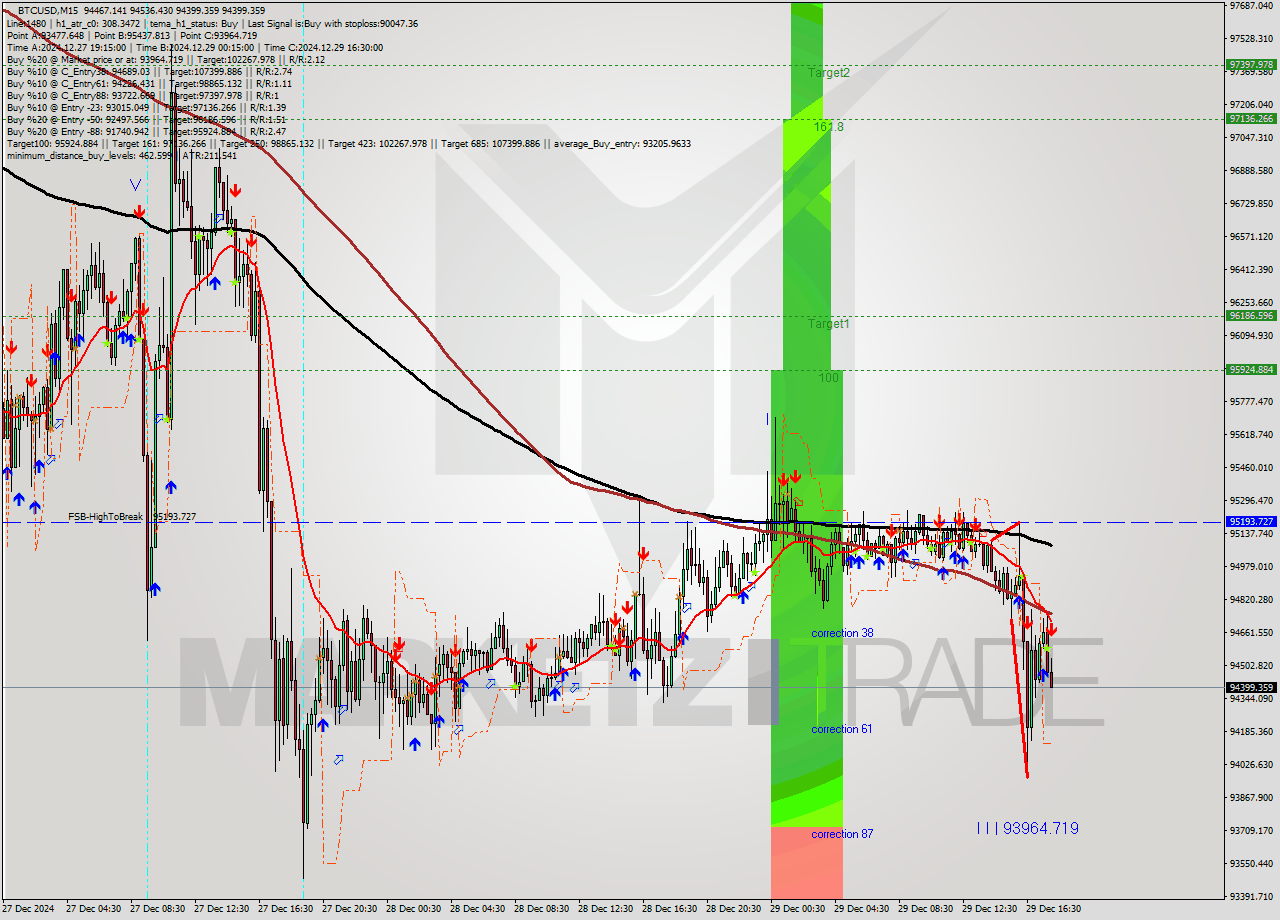Select the blue 95193.727 price tag
Viewport: 1280px width, 920px height.
[1250, 521]
